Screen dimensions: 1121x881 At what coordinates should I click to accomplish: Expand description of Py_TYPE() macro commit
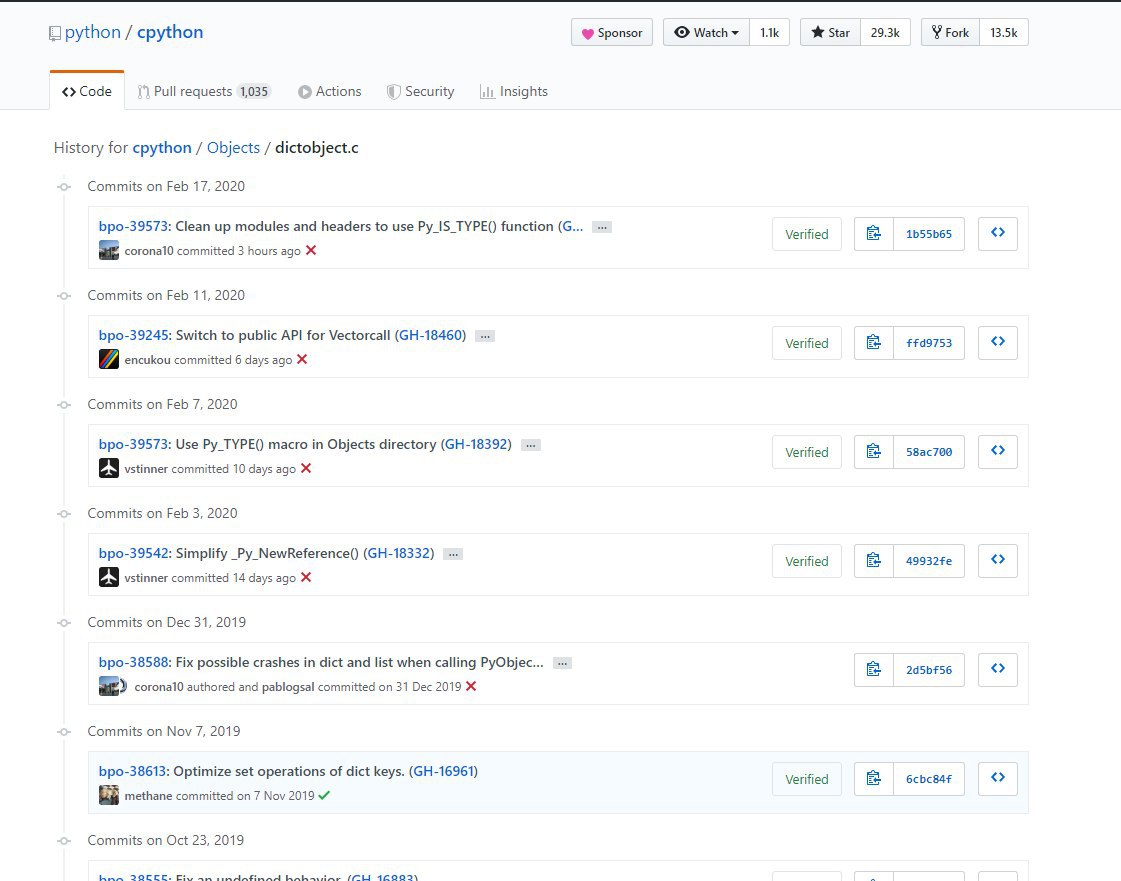pos(530,446)
